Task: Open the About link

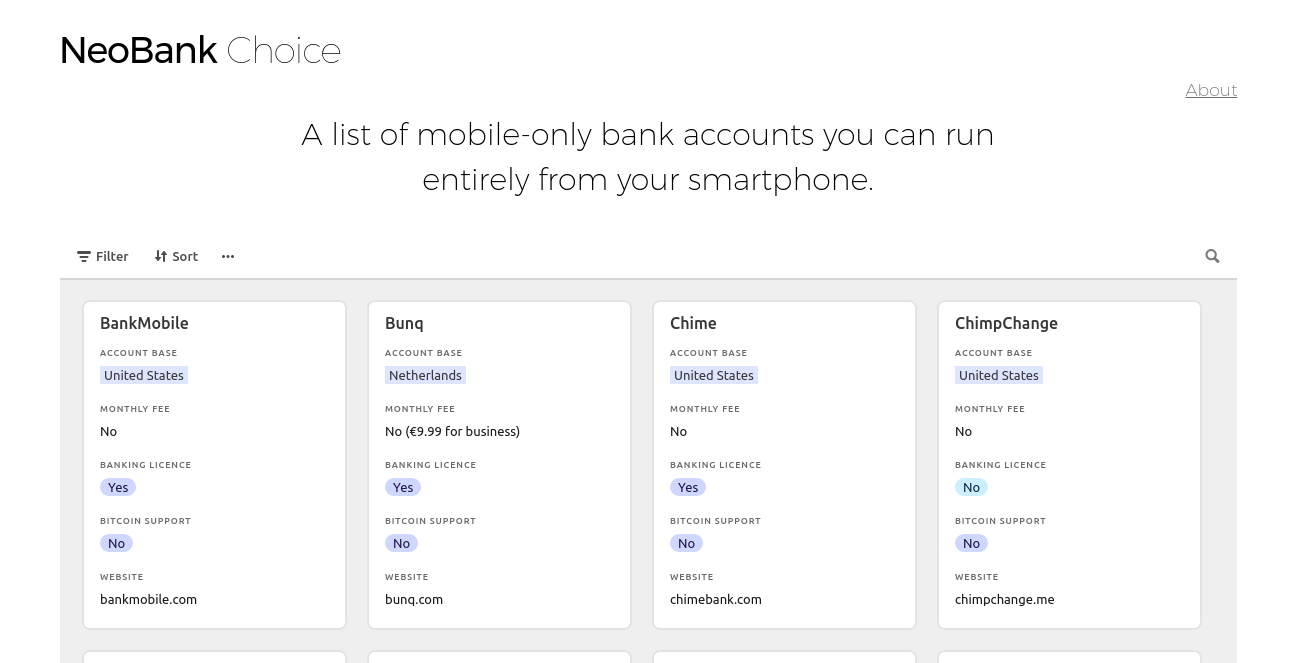Action: (x=1211, y=90)
